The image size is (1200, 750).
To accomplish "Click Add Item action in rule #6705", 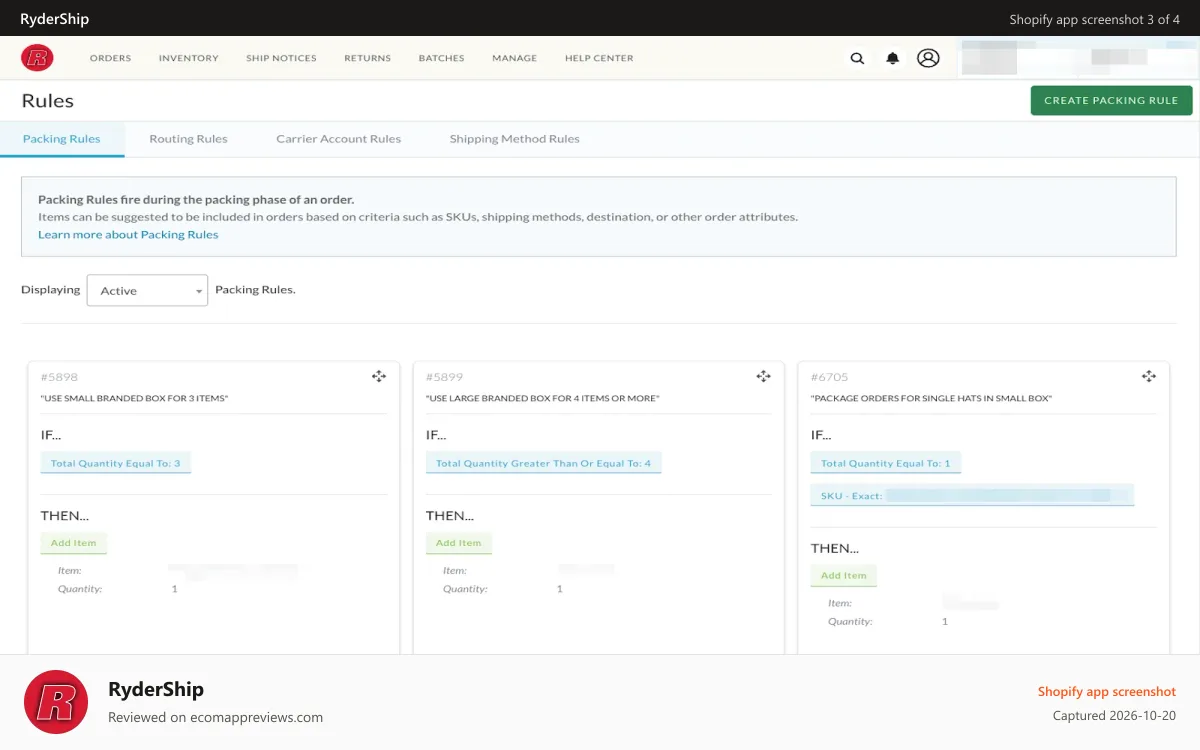I will point(844,575).
